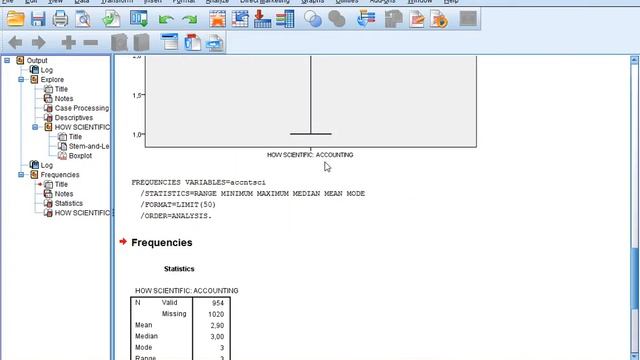This screenshot has width=640, height=360.
Task: Select Notes item under Frequencies
Action: click(x=64, y=194)
